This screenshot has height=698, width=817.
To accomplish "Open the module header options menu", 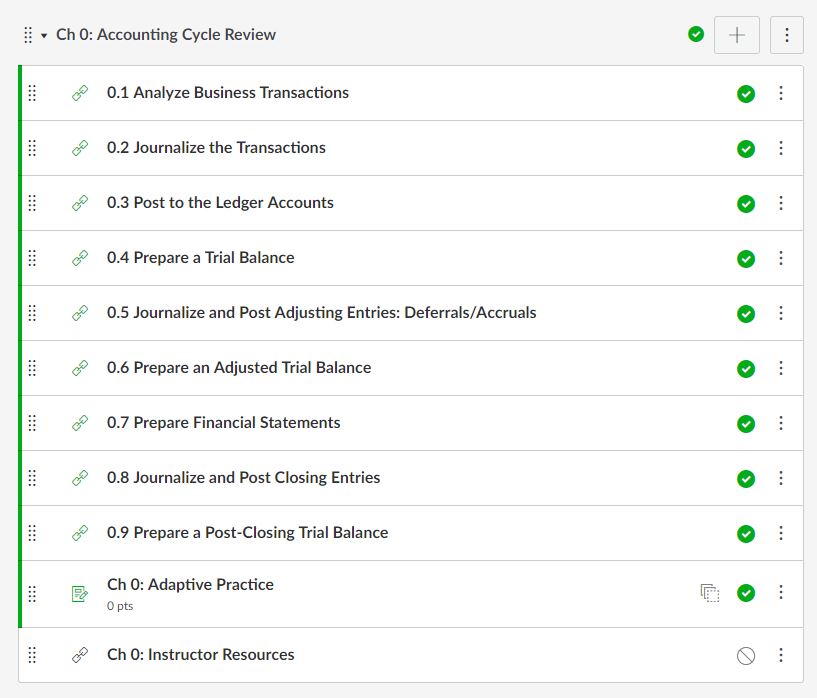I will 787,35.
